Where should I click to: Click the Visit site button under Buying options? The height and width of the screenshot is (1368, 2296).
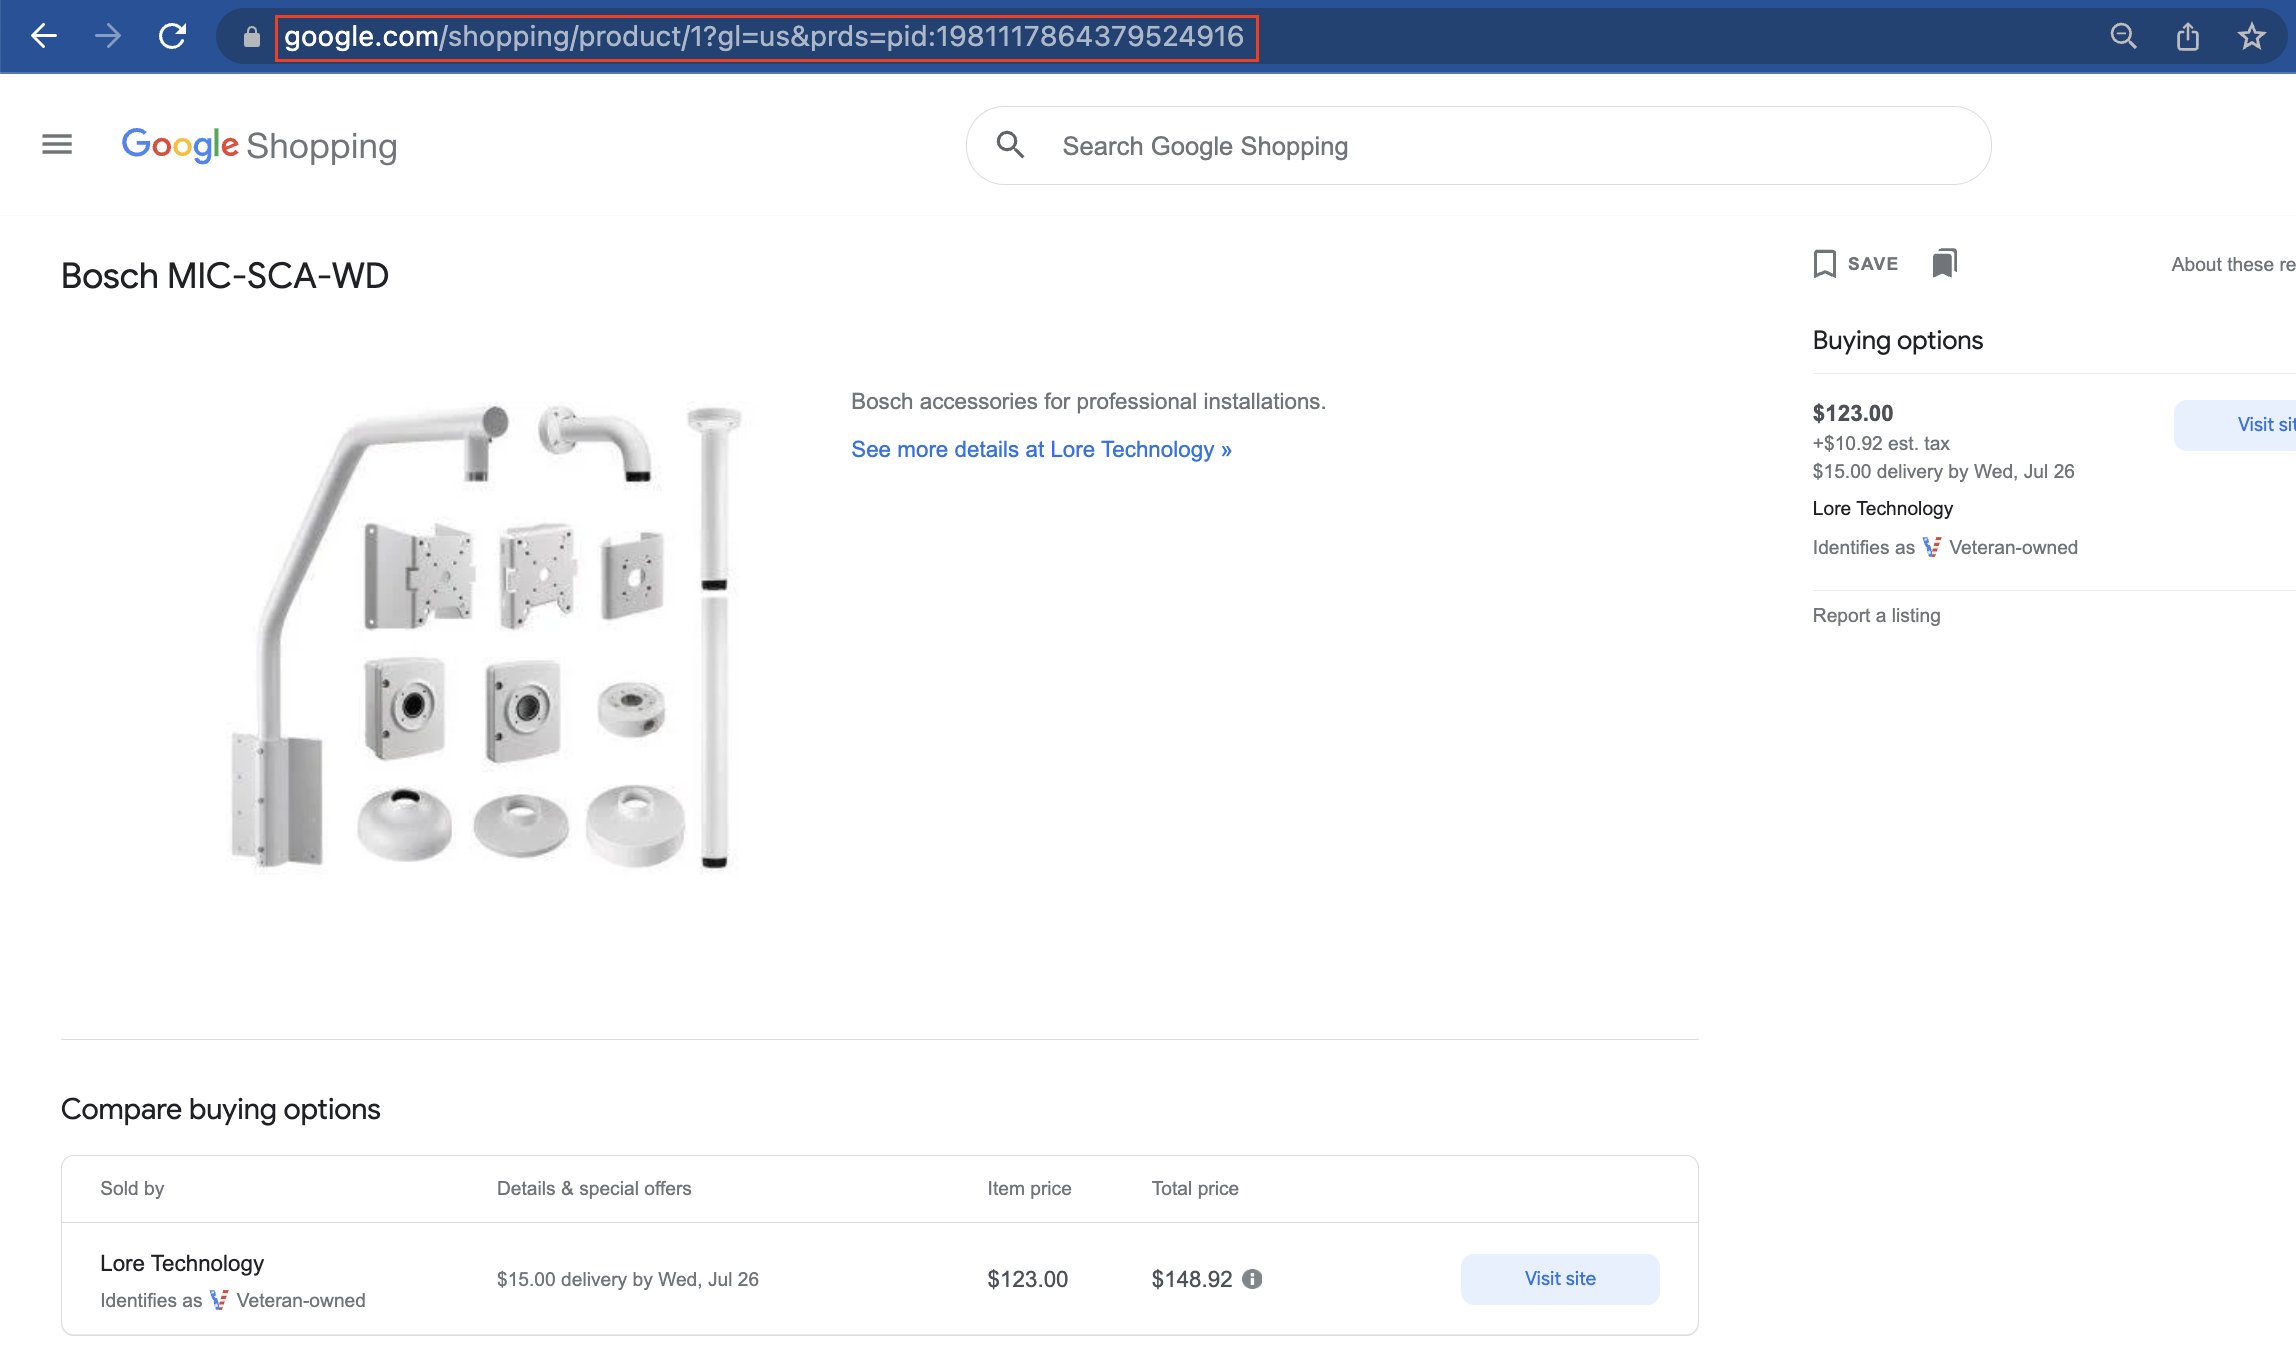click(x=2262, y=424)
